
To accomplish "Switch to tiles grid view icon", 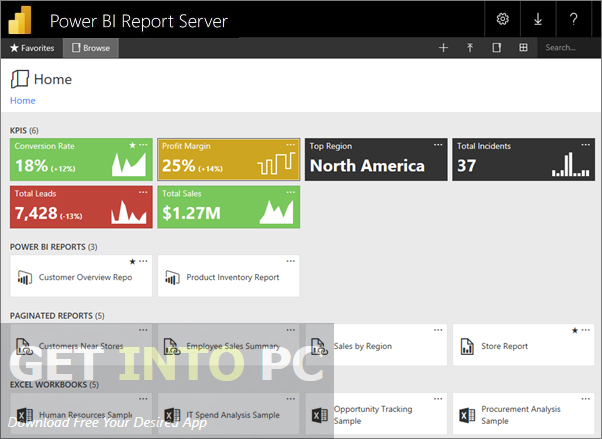I will point(523,48).
